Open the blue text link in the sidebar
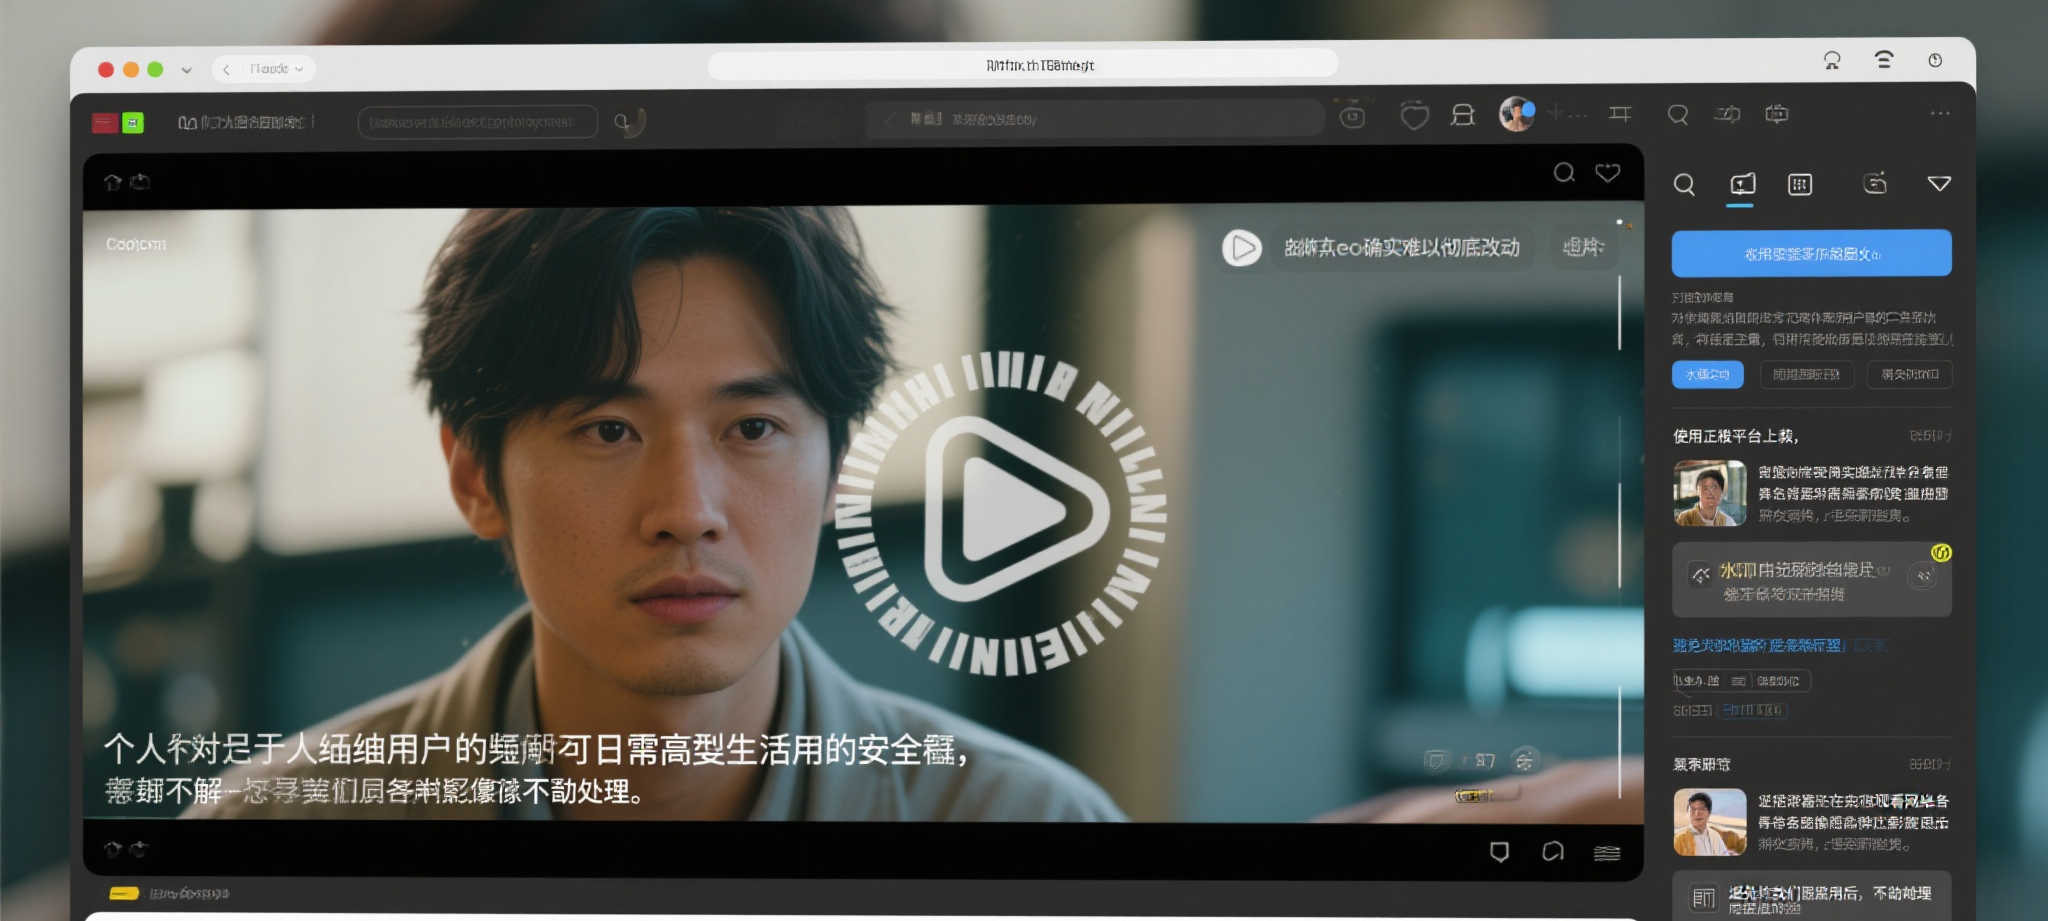Screen dimensions: 2048x921 [1757, 646]
